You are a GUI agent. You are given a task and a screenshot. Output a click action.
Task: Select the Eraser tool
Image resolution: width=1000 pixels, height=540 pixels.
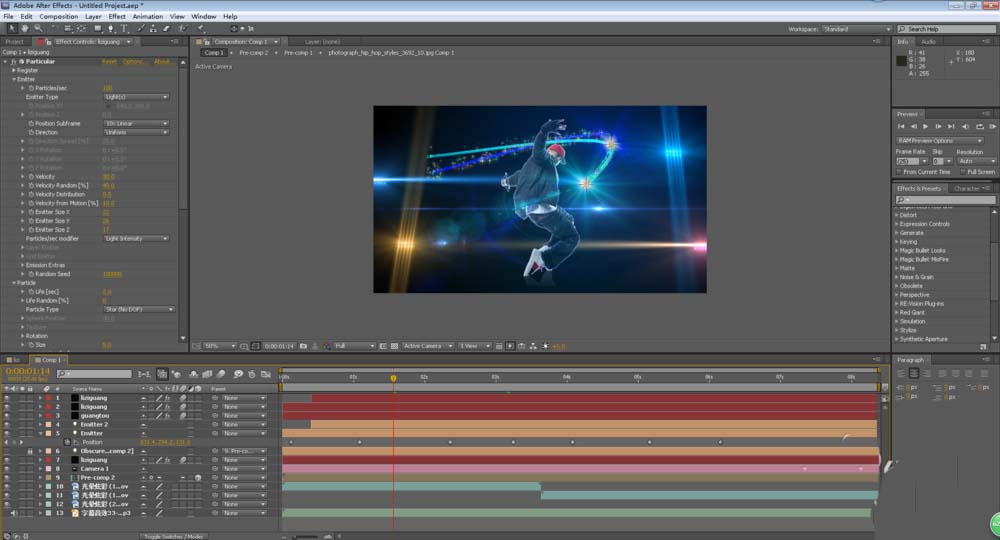[x=166, y=29]
